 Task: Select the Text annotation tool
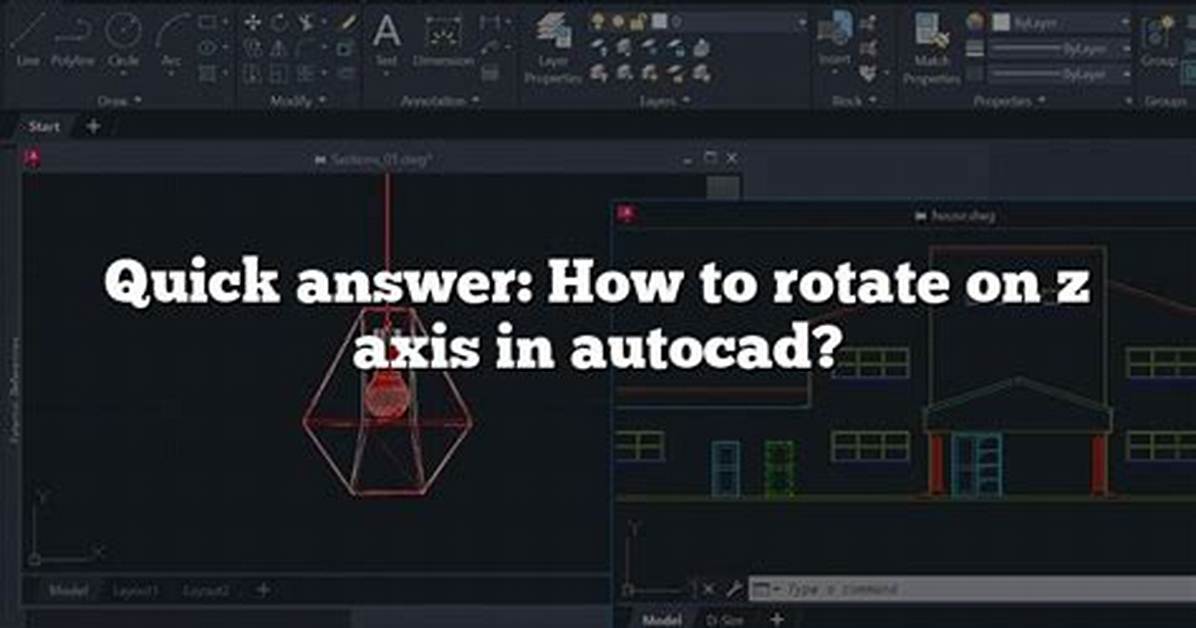(x=387, y=38)
